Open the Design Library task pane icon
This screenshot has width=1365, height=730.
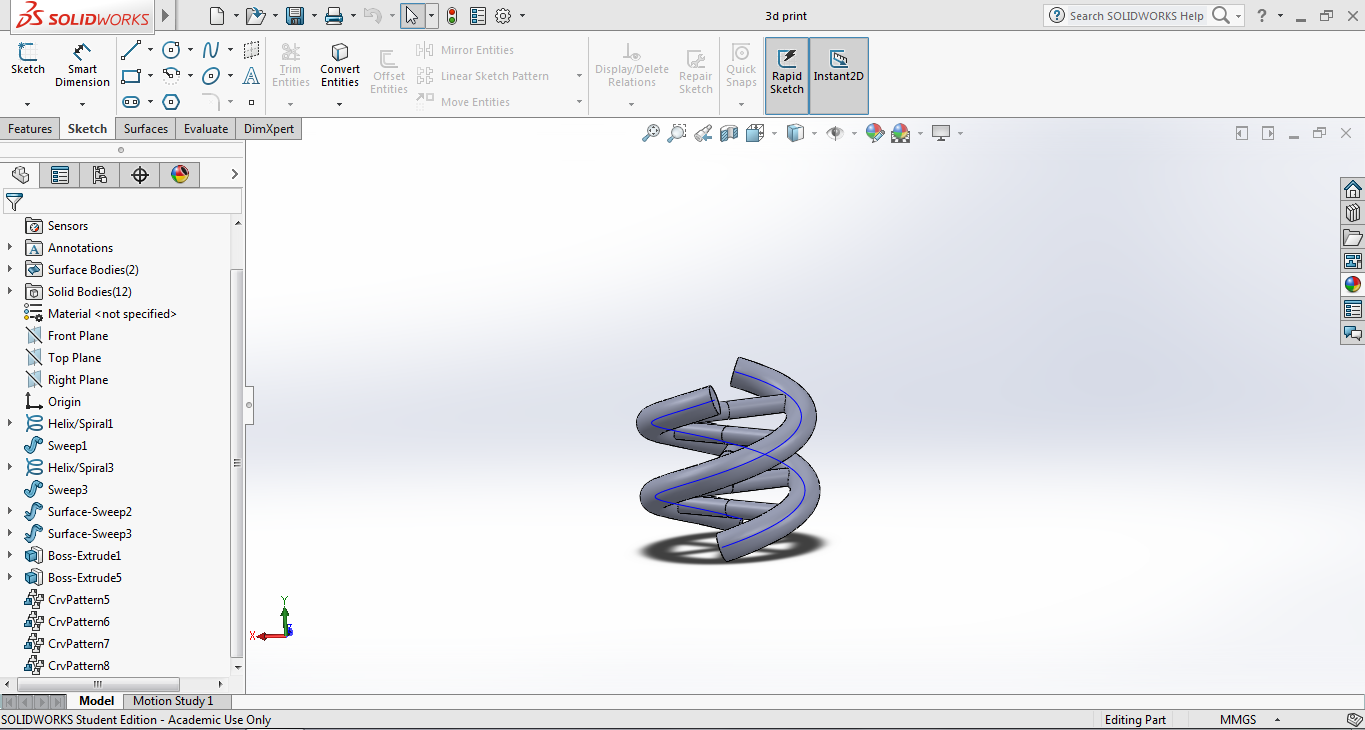pos(1353,213)
